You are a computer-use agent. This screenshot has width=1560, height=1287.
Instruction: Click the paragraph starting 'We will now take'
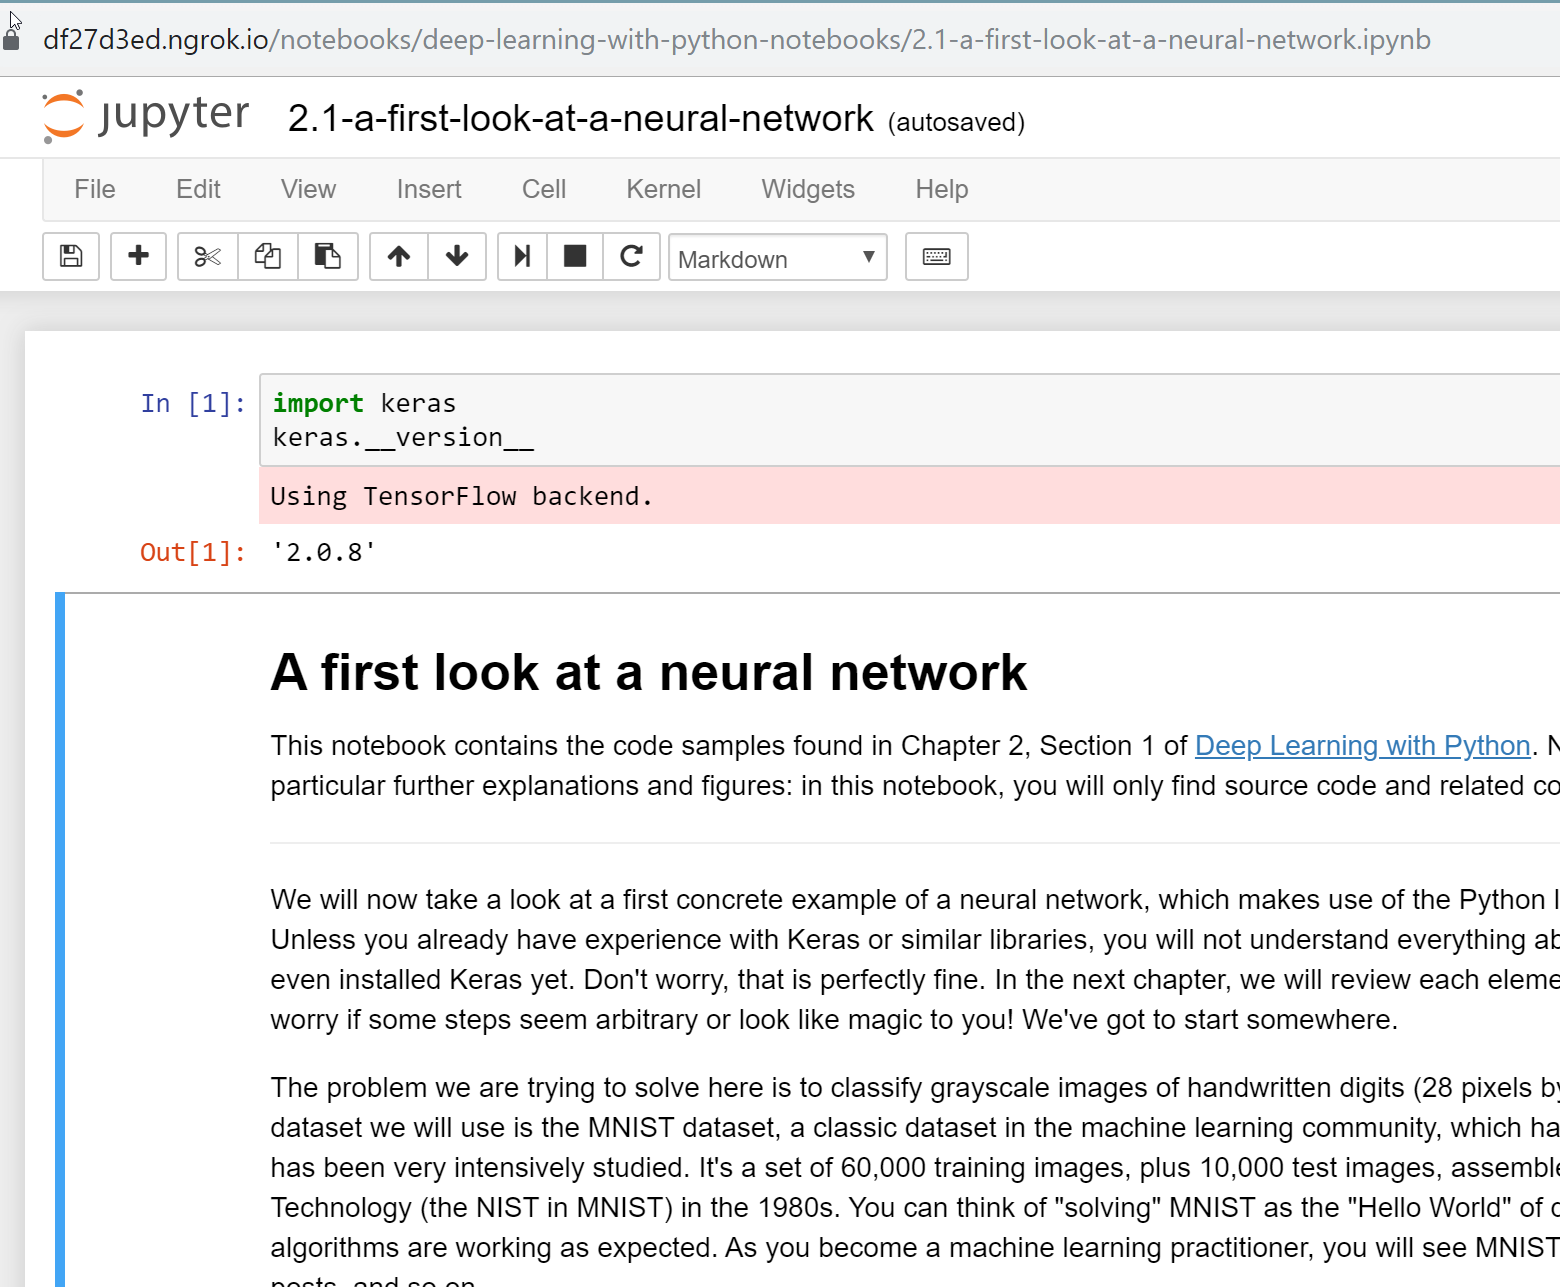[x=915, y=960]
